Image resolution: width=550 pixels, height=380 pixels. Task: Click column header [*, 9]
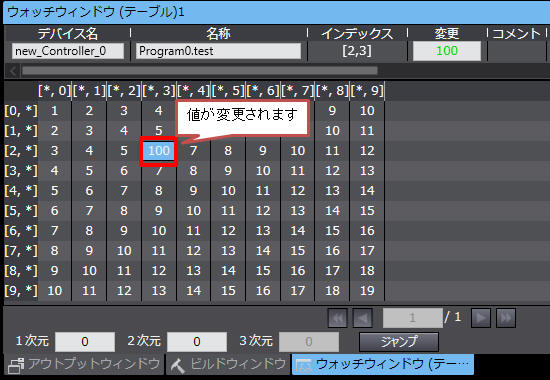pyautogui.click(x=367, y=91)
